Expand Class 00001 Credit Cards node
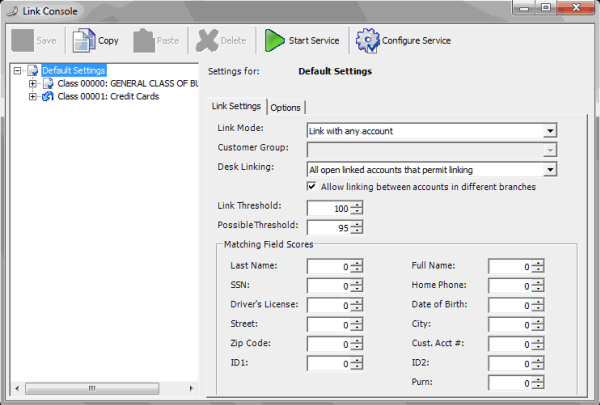 (33, 97)
